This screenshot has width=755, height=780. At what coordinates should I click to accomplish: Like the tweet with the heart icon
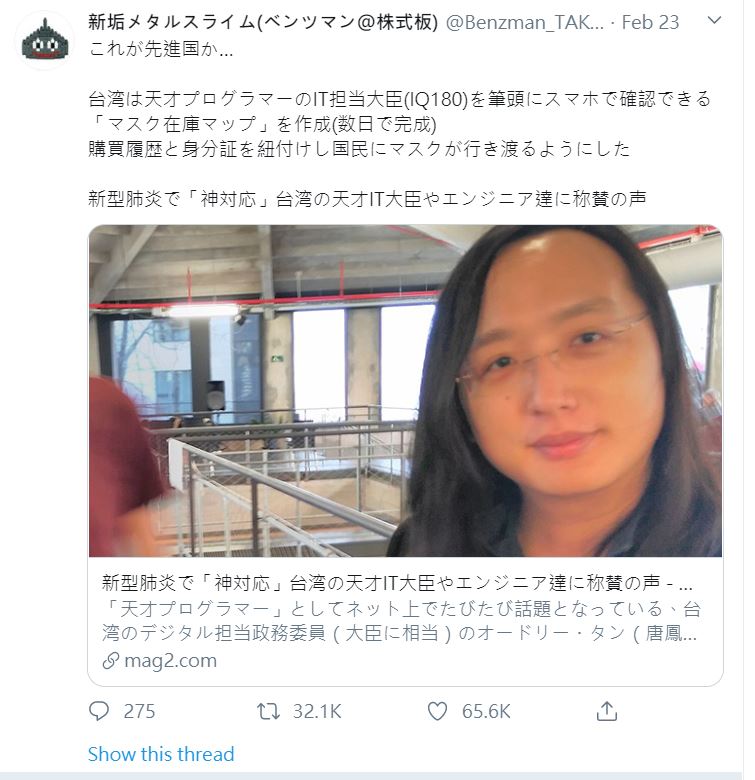(437, 711)
